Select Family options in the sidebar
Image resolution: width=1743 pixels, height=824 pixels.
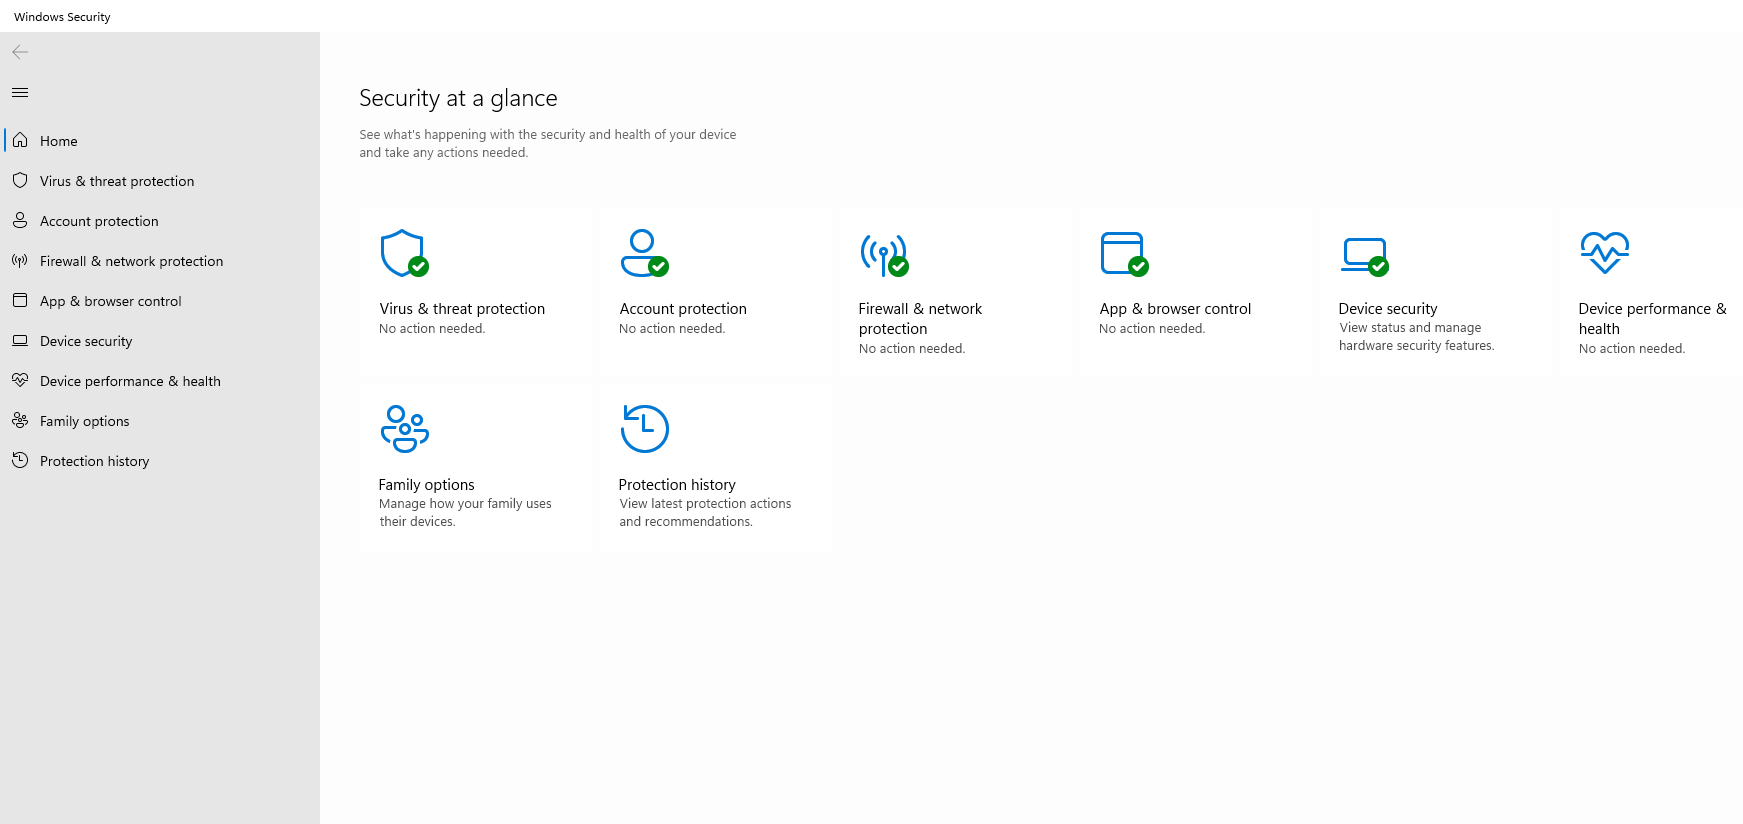[x=160, y=421]
